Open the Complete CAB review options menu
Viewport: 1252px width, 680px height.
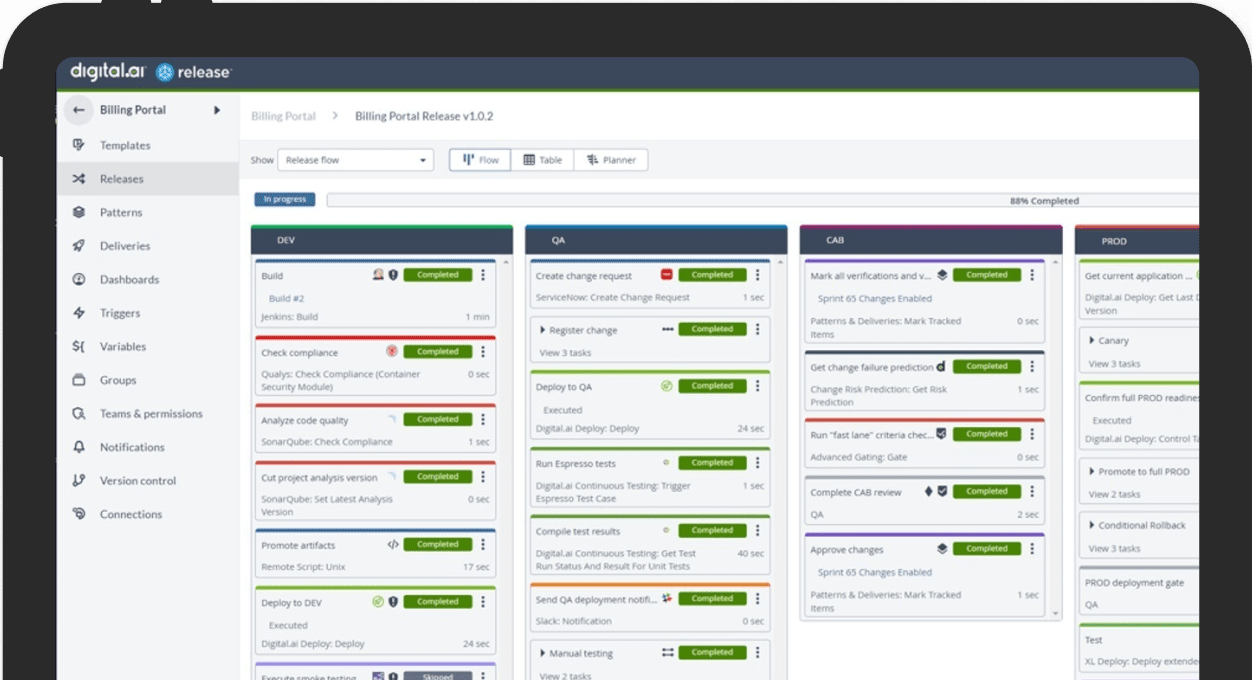pos(1032,492)
